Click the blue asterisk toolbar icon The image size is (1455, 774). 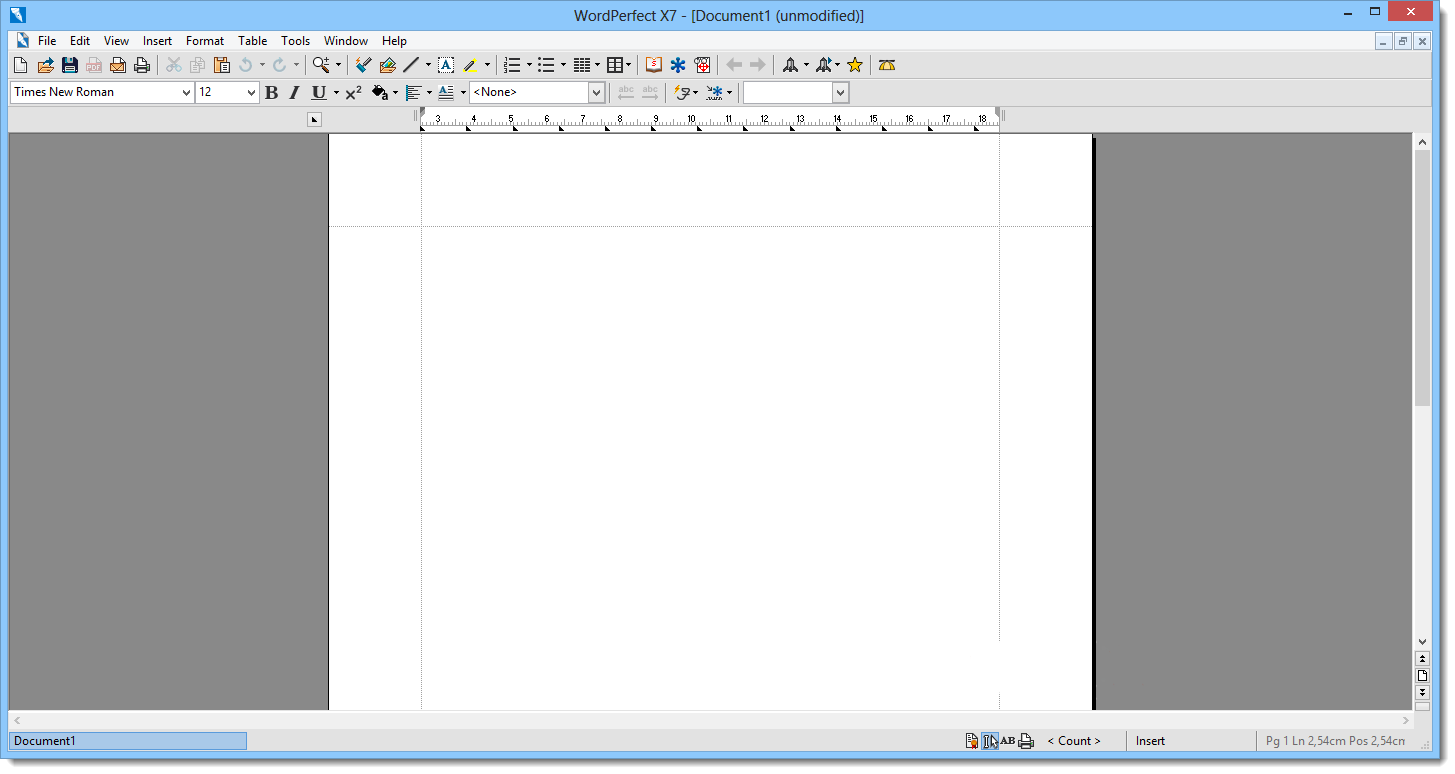click(678, 65)
